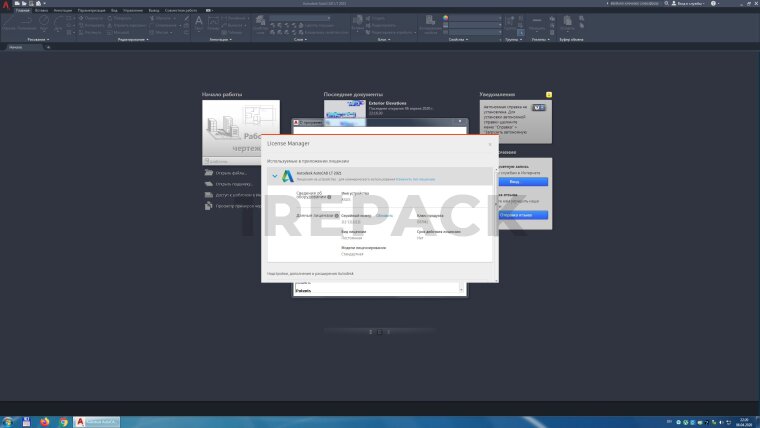Click the AutoCAD application menu logo
Viewport: 760px width, 428px height.
point(6,5)
